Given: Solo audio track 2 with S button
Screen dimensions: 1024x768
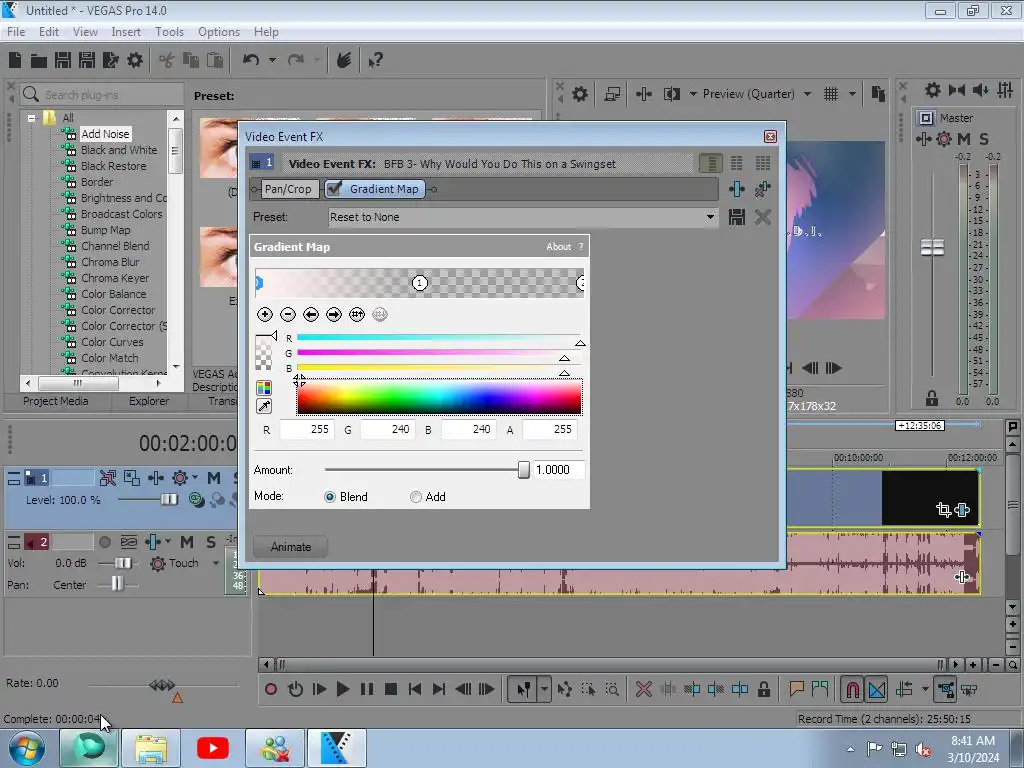Looking at the screenshot, I should coord(210,542).
